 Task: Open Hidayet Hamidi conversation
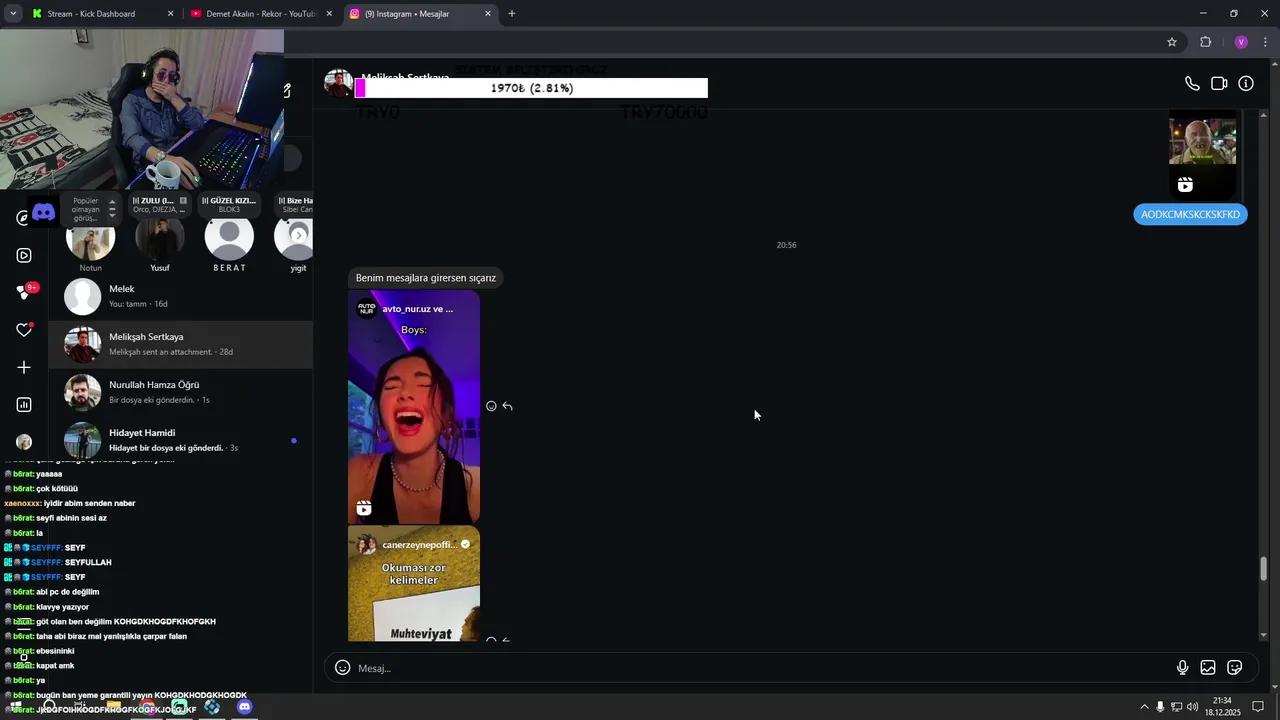(x=181, y=440)
